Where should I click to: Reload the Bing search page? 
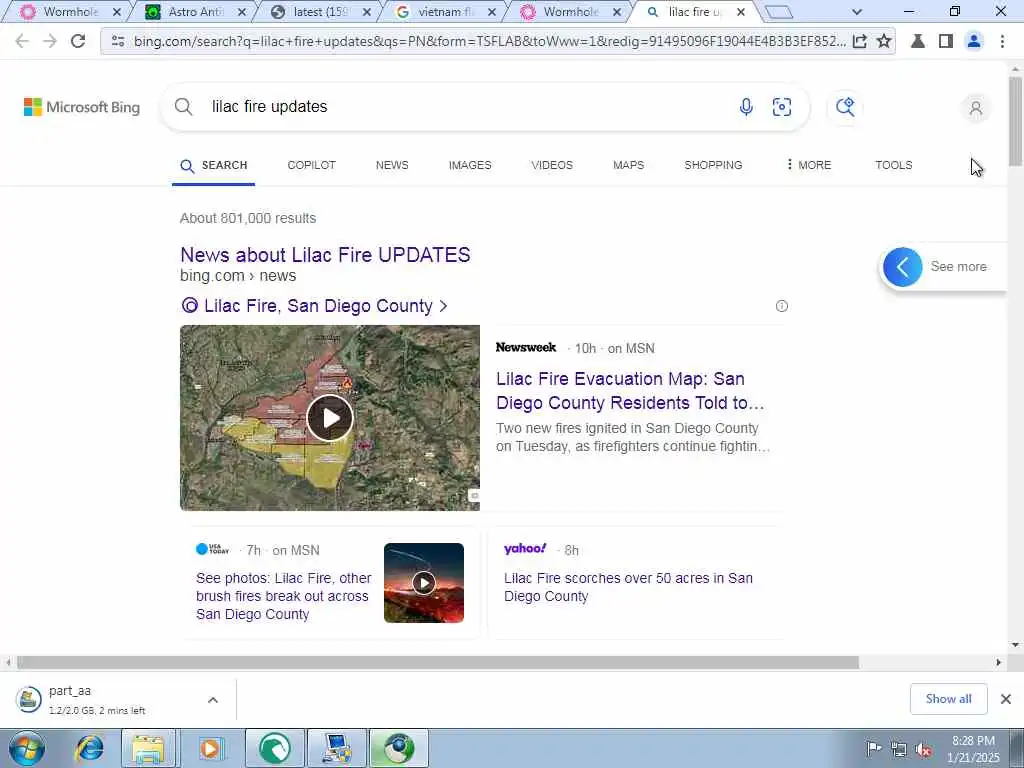tap(78, 41)
